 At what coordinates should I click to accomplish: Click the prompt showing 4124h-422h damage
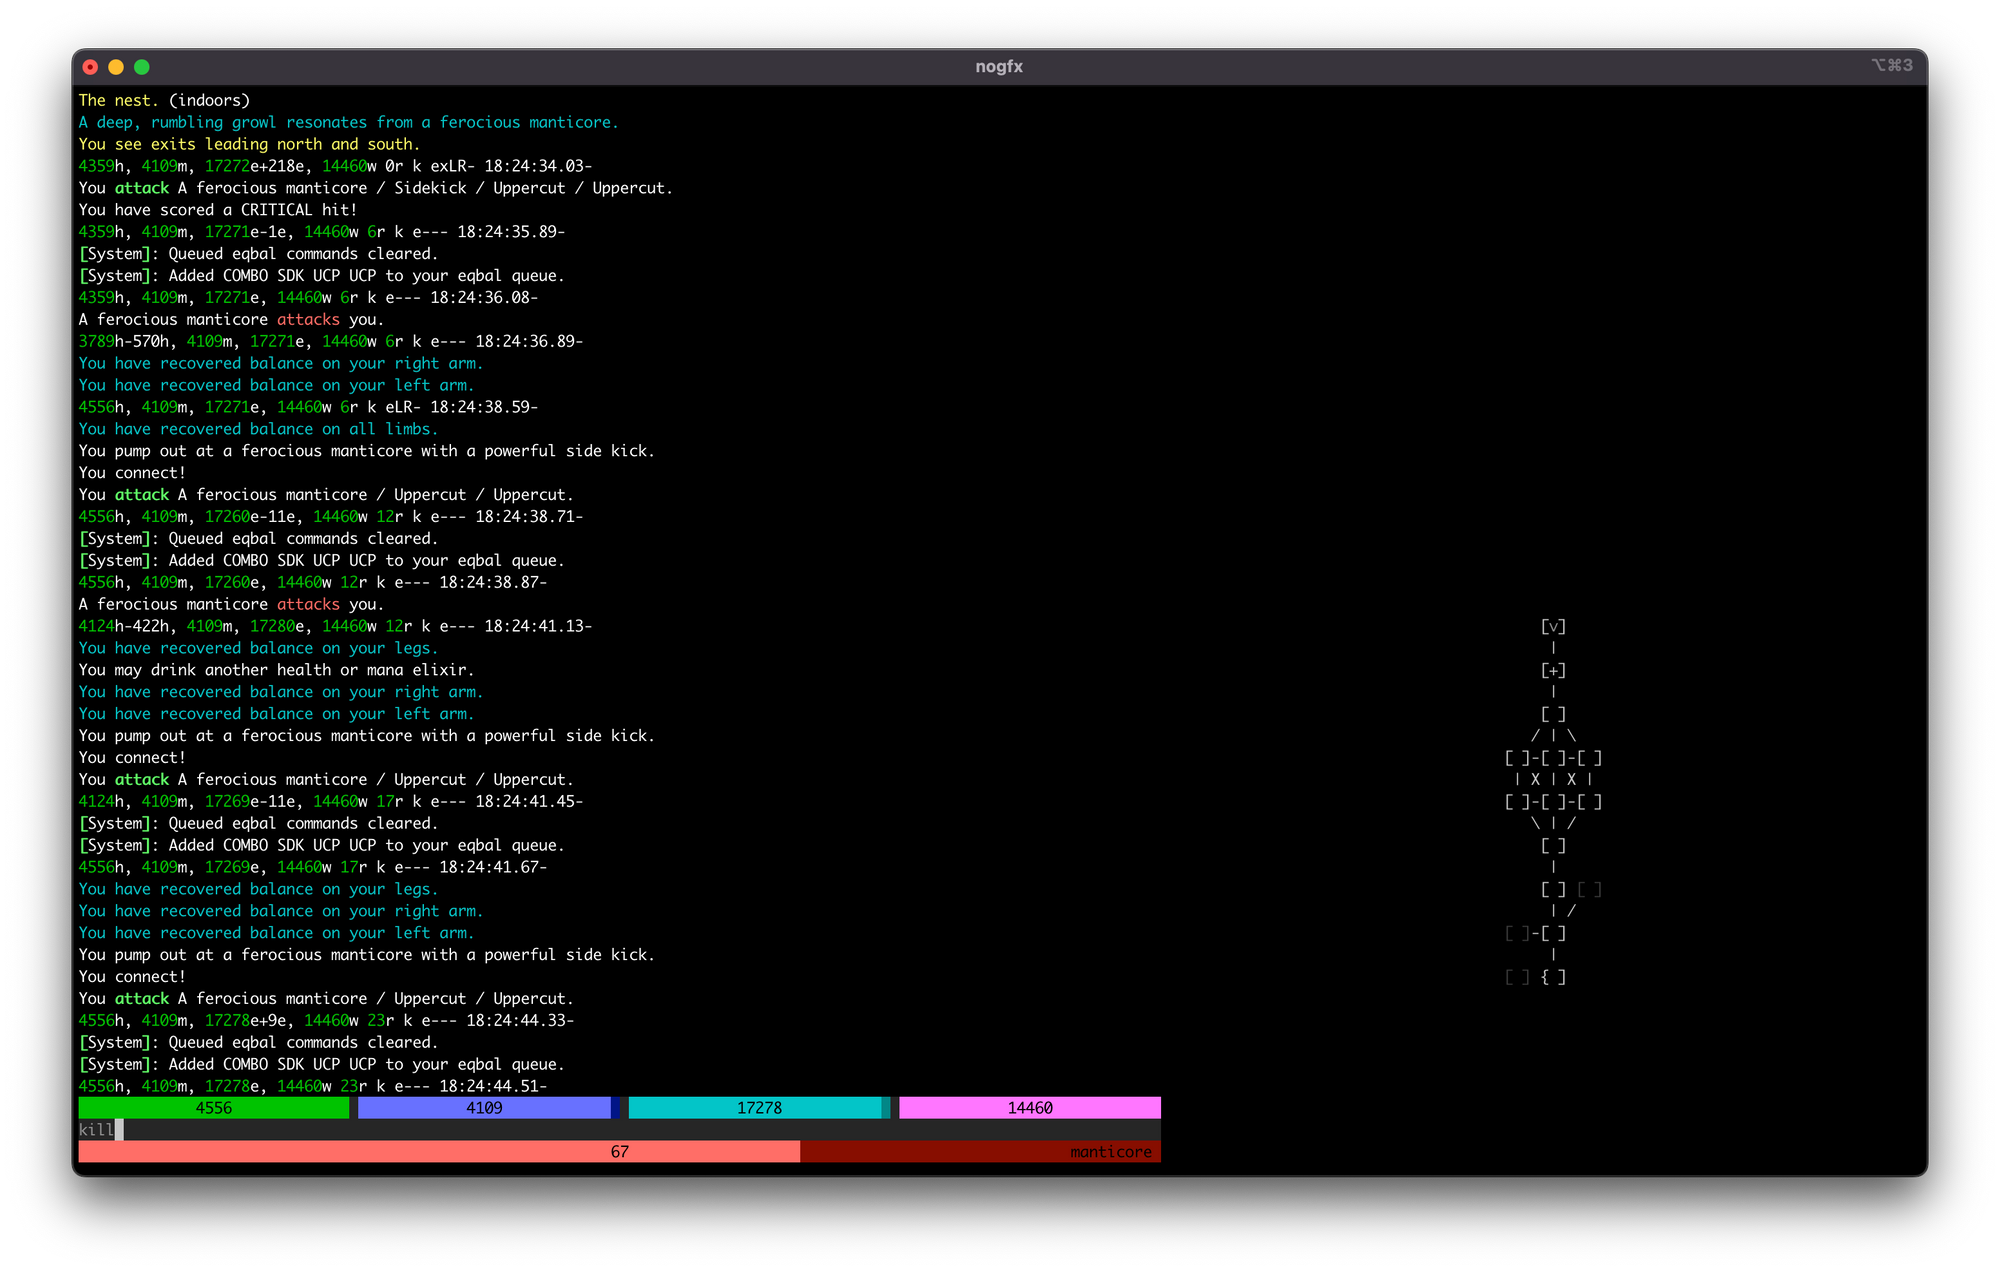[x=336, y=627]
